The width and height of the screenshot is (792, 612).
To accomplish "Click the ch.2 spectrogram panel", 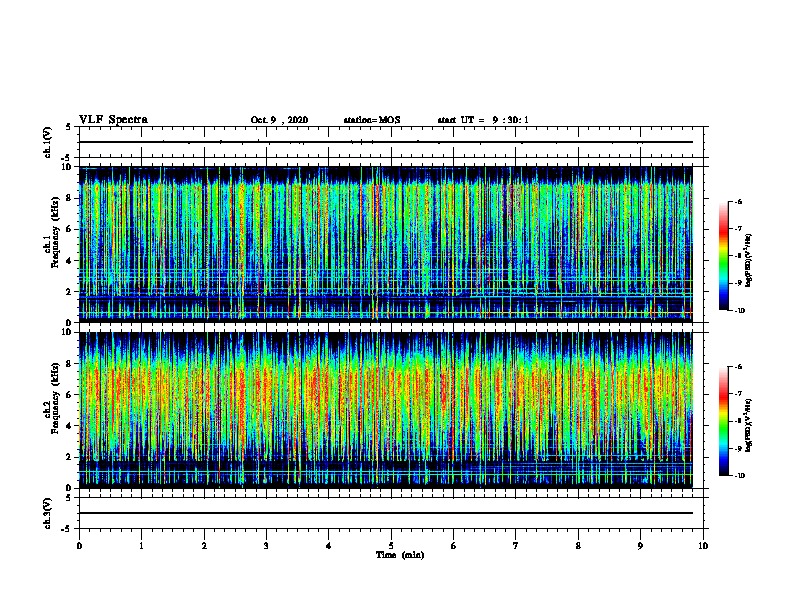I will click(386, 410).
